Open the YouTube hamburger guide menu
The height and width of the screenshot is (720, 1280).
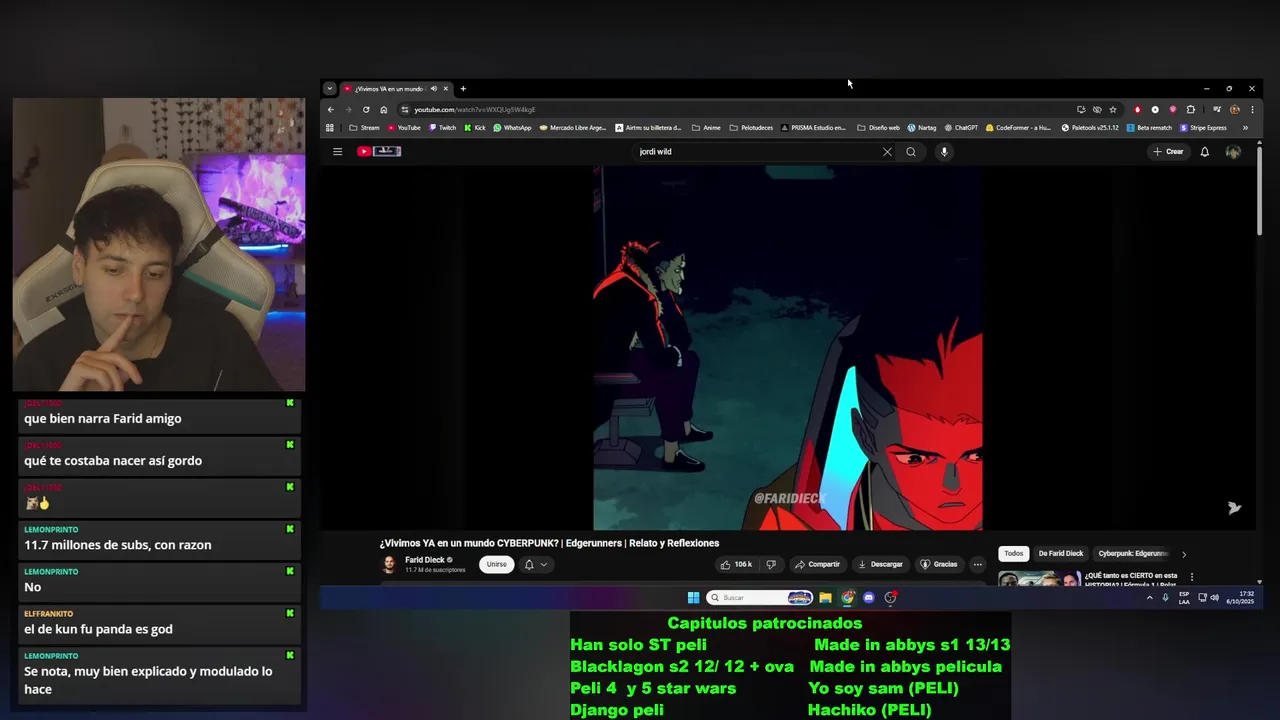click(x=337, y=152)
